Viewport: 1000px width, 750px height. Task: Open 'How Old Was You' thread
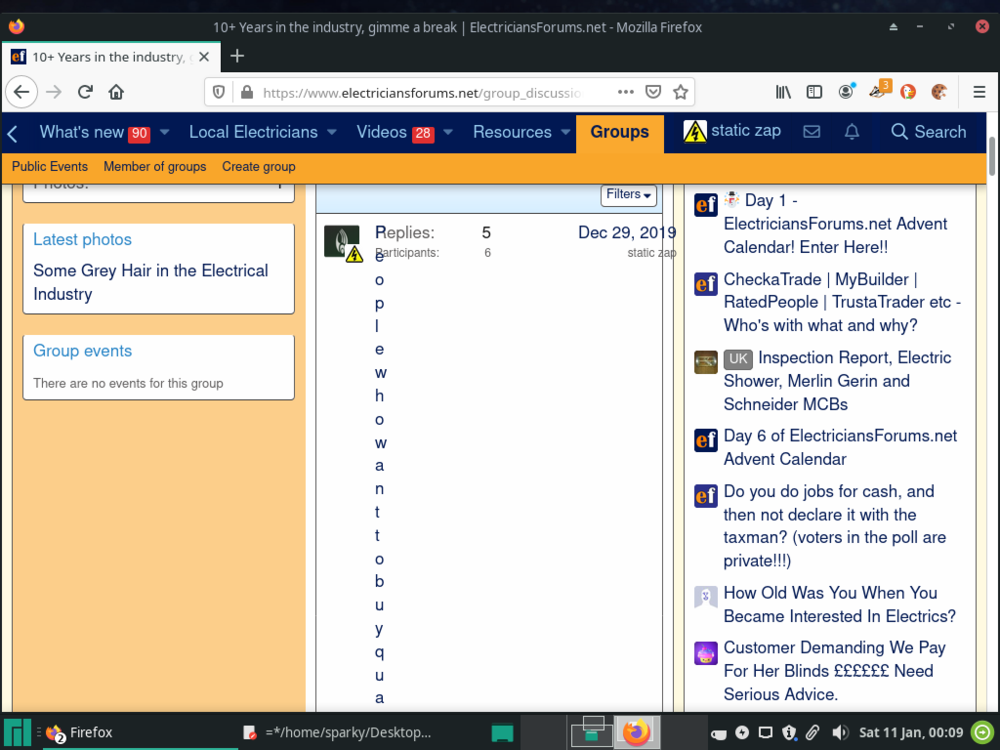click(839, 604)
